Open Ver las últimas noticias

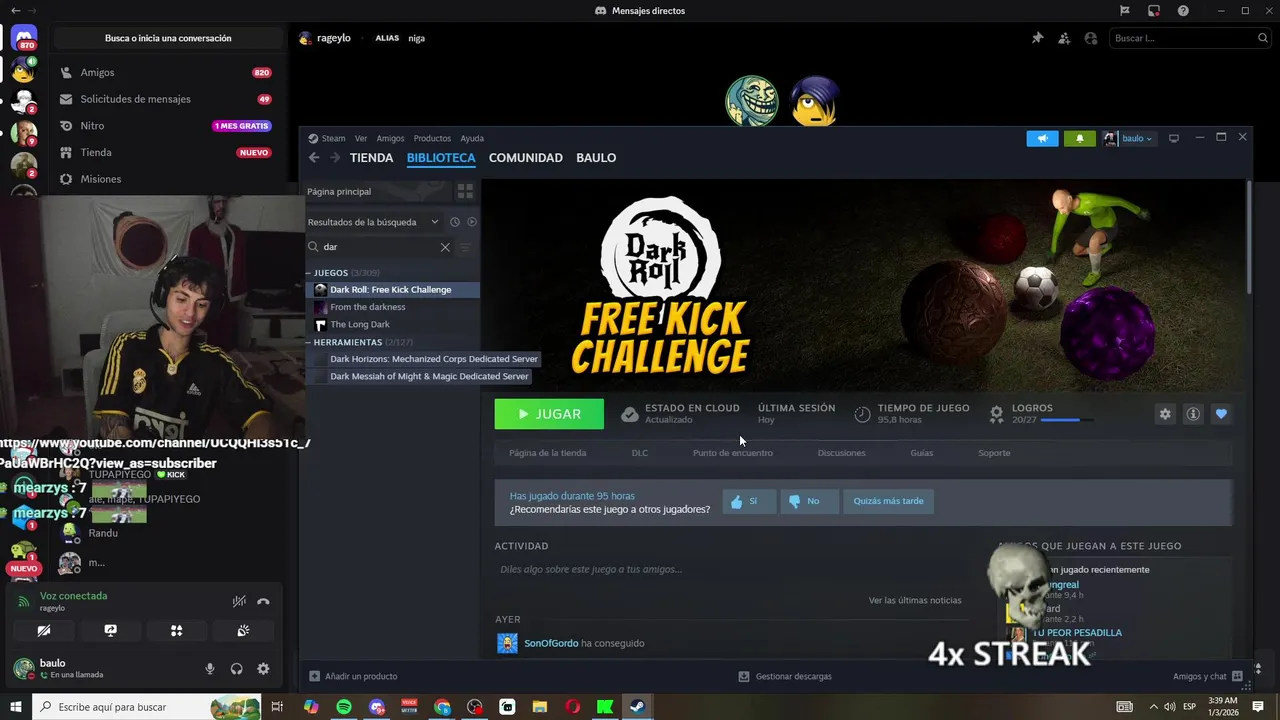[915, 600]
